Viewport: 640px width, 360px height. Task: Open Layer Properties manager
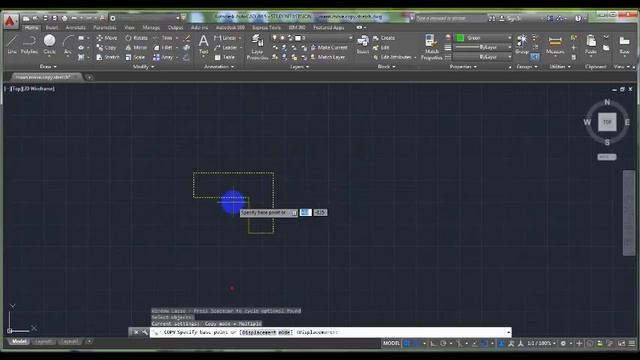pyautogui.click(x=257, y=47)
